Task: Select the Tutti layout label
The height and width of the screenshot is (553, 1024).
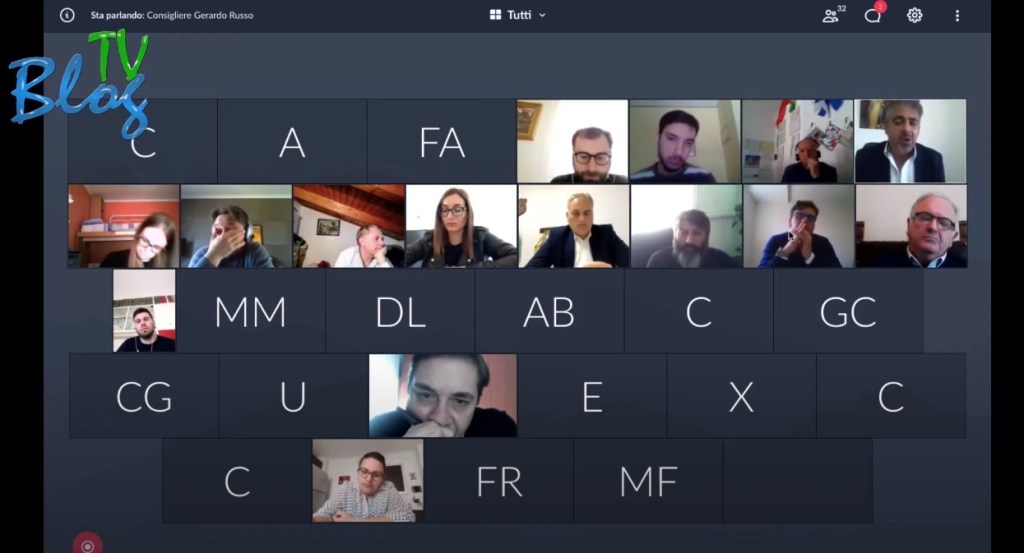Action: point(519,15)
